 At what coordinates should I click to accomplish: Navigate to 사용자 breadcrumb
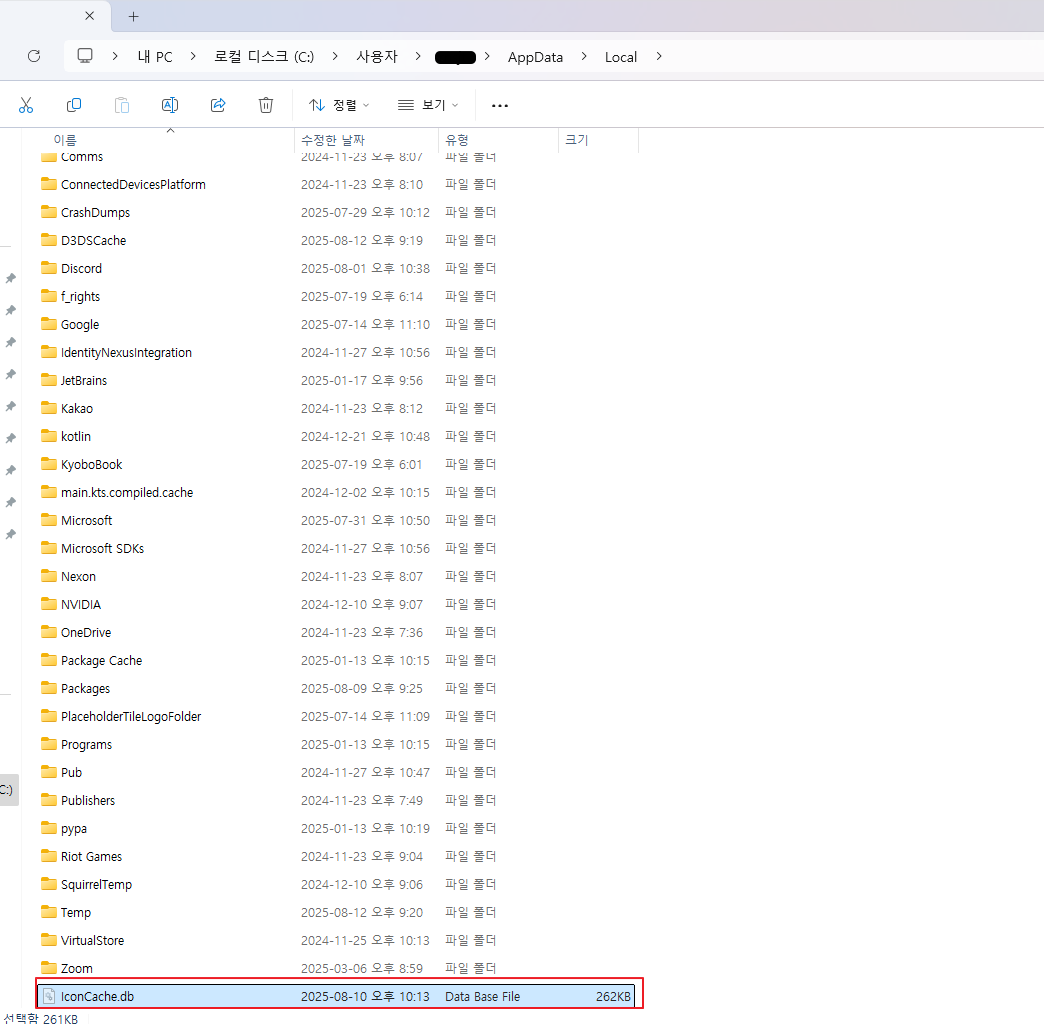pos(377,57)
